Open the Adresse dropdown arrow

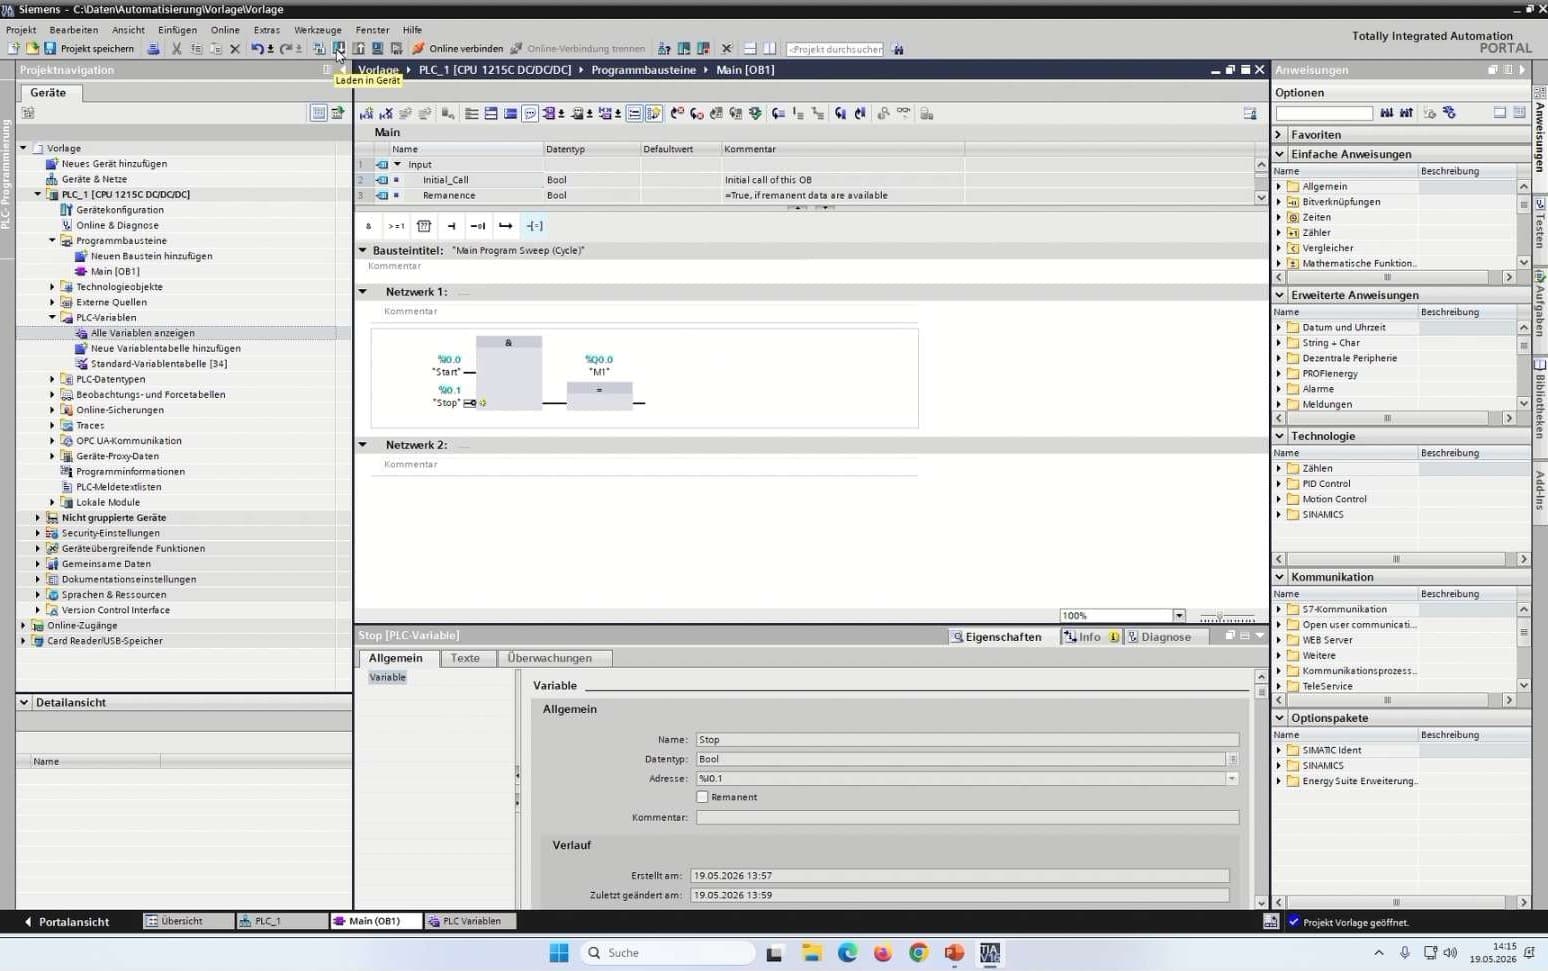[x=1232, y=778]
